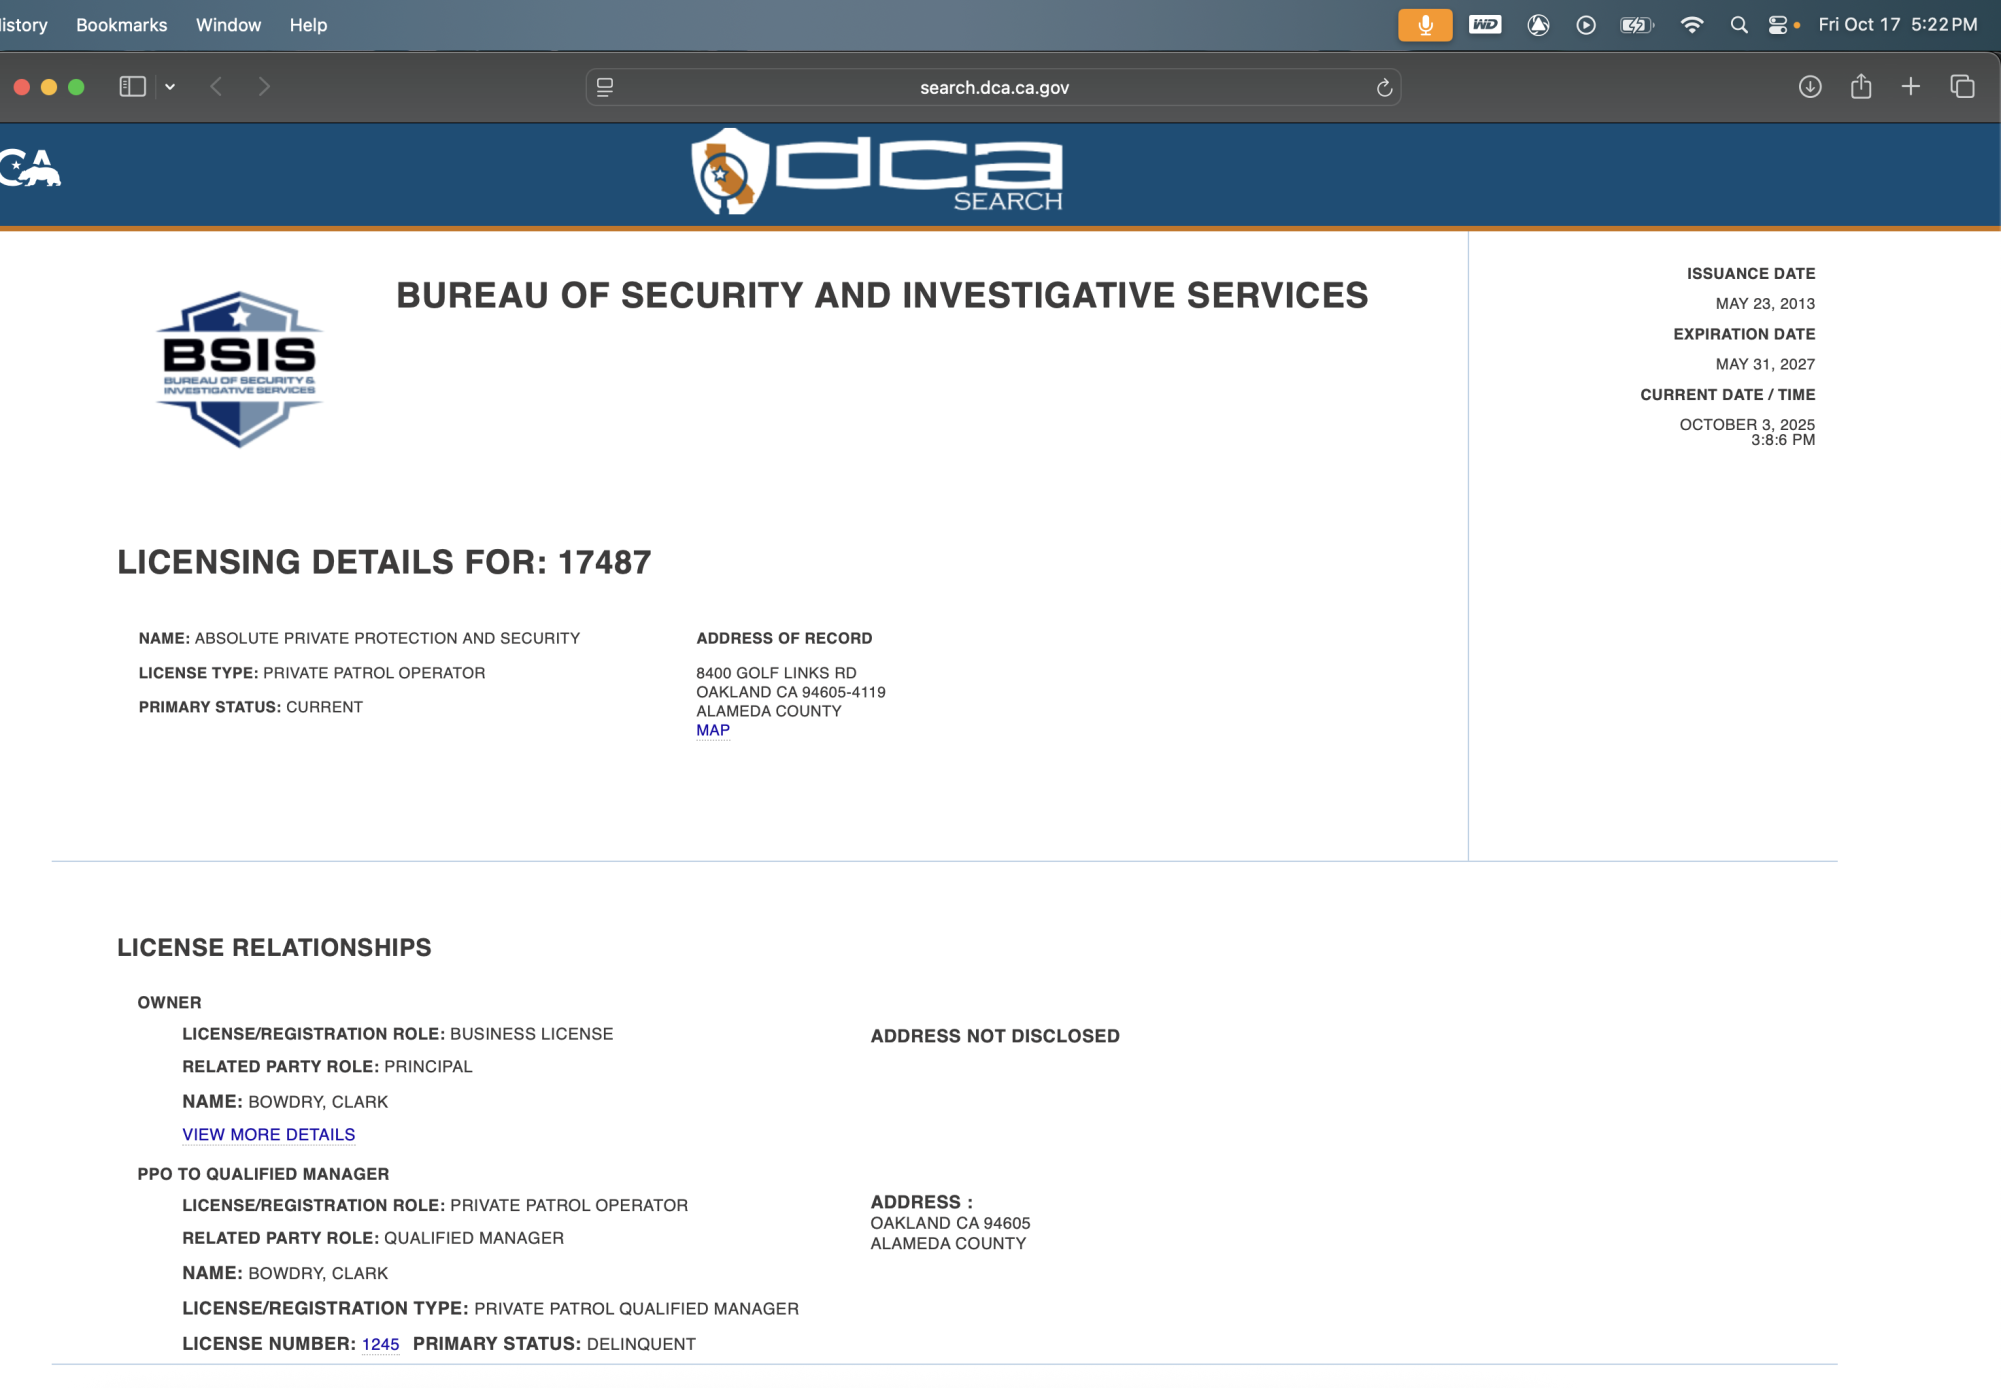Open the Window menu
Screen dimensions: 2001x1388
coord(228,25)
